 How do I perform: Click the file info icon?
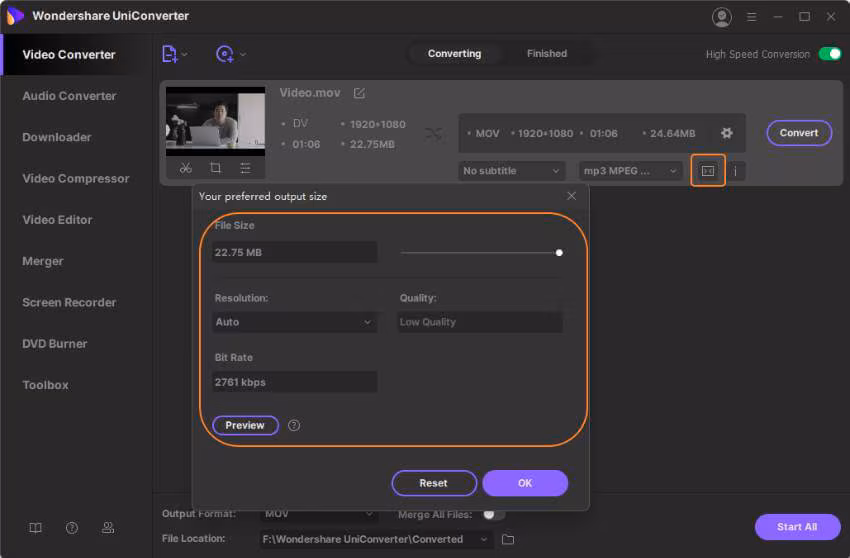click(x=735, y=171)
